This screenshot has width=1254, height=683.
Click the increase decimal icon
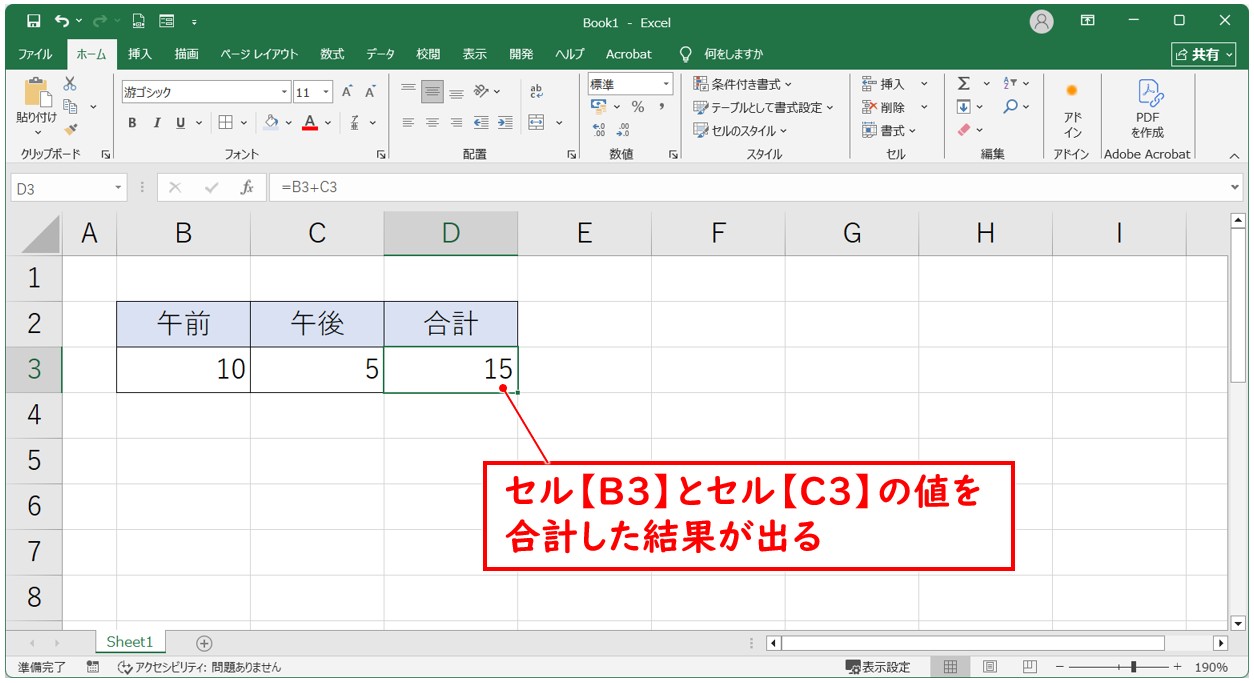tap(598, 128)
